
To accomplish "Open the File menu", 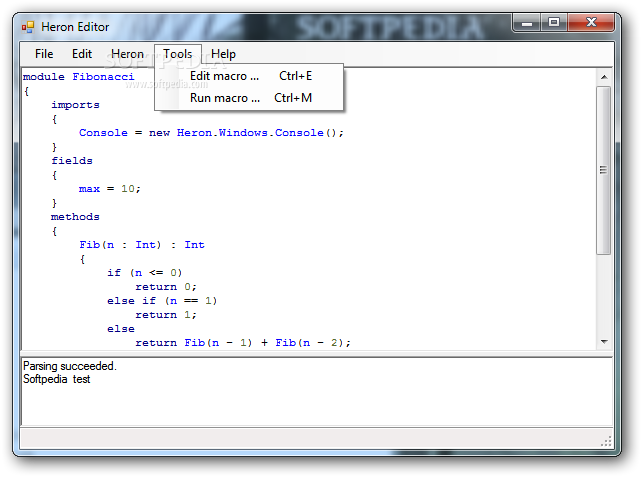I will (44, 54).
